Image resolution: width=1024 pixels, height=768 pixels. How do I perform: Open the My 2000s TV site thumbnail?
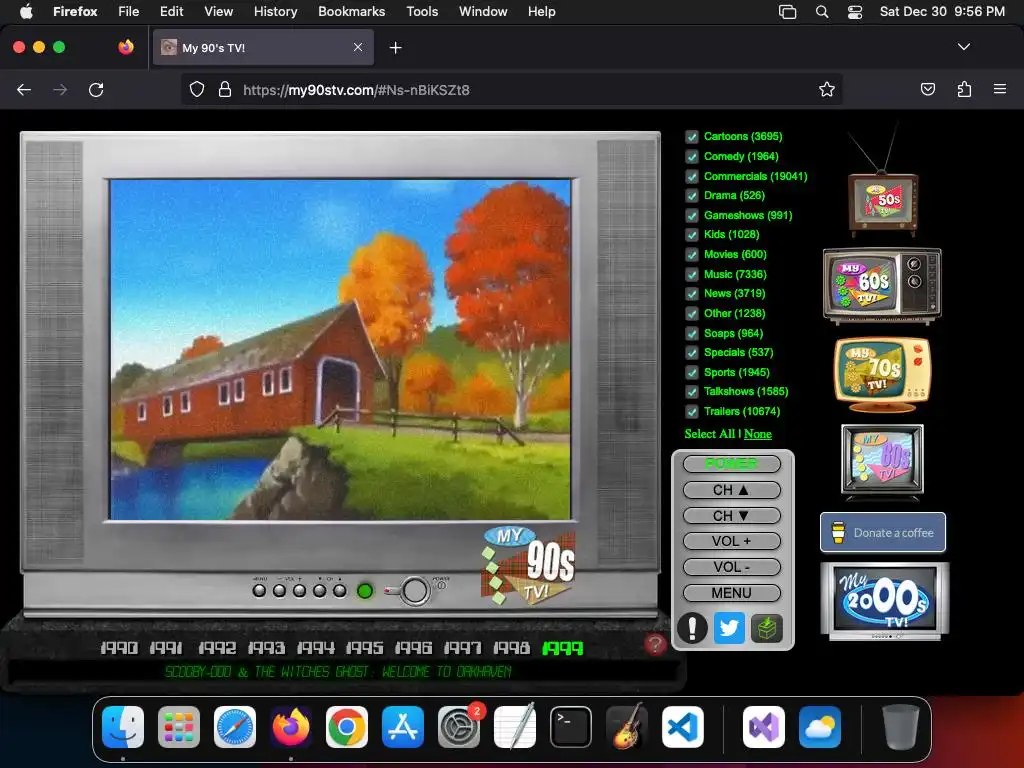click(885, 601)
